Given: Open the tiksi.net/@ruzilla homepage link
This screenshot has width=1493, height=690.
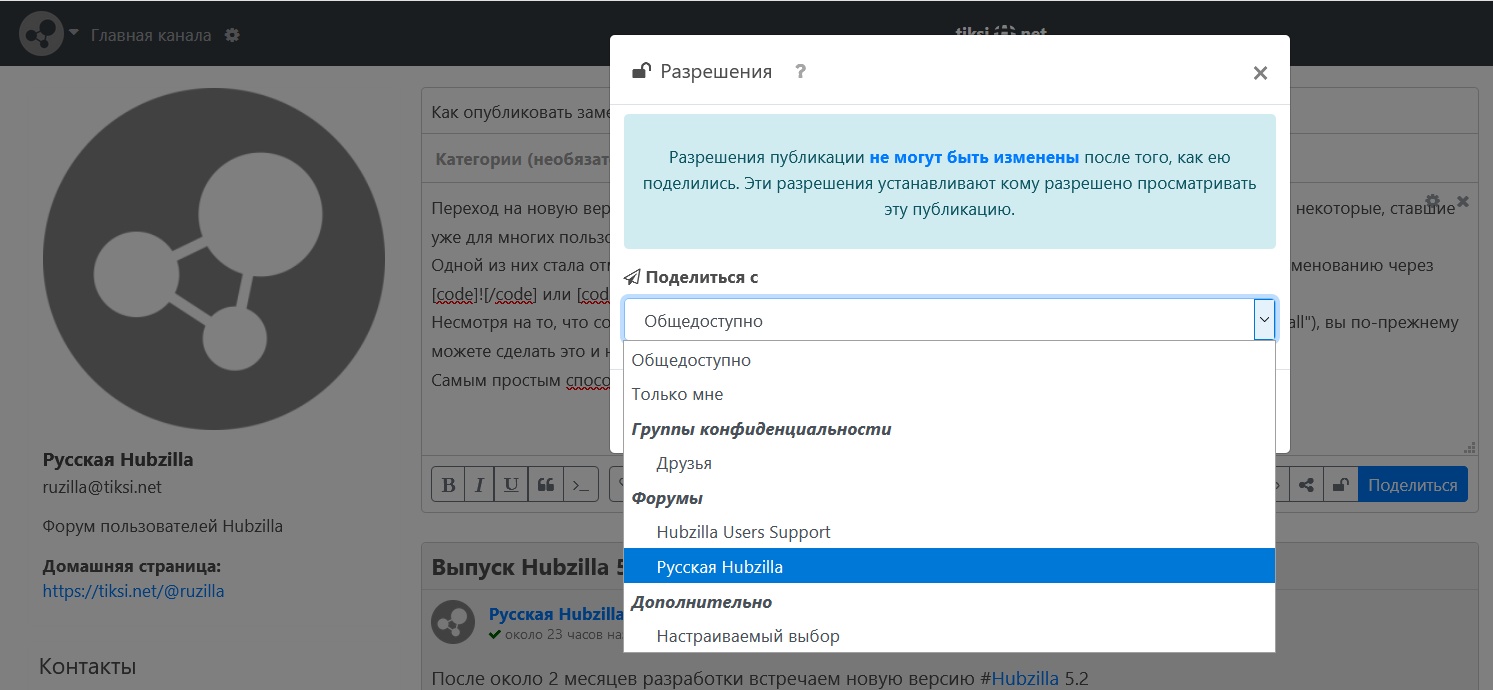Looking at the screenshot, I should click(x=133, y=591).
